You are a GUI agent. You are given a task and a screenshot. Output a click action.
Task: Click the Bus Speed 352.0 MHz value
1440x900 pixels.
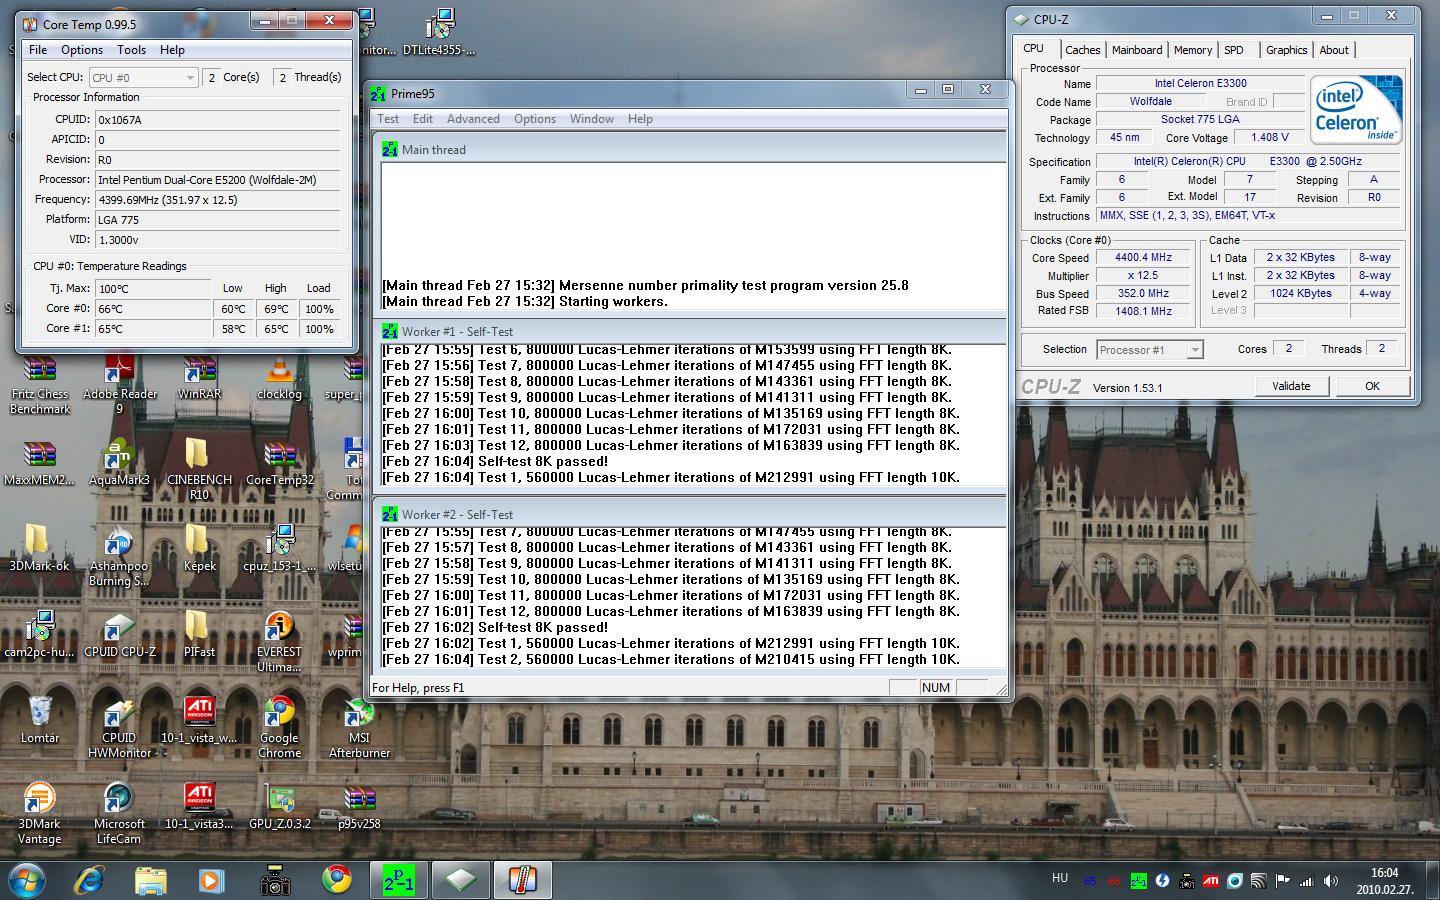(x=1143, y=293)
